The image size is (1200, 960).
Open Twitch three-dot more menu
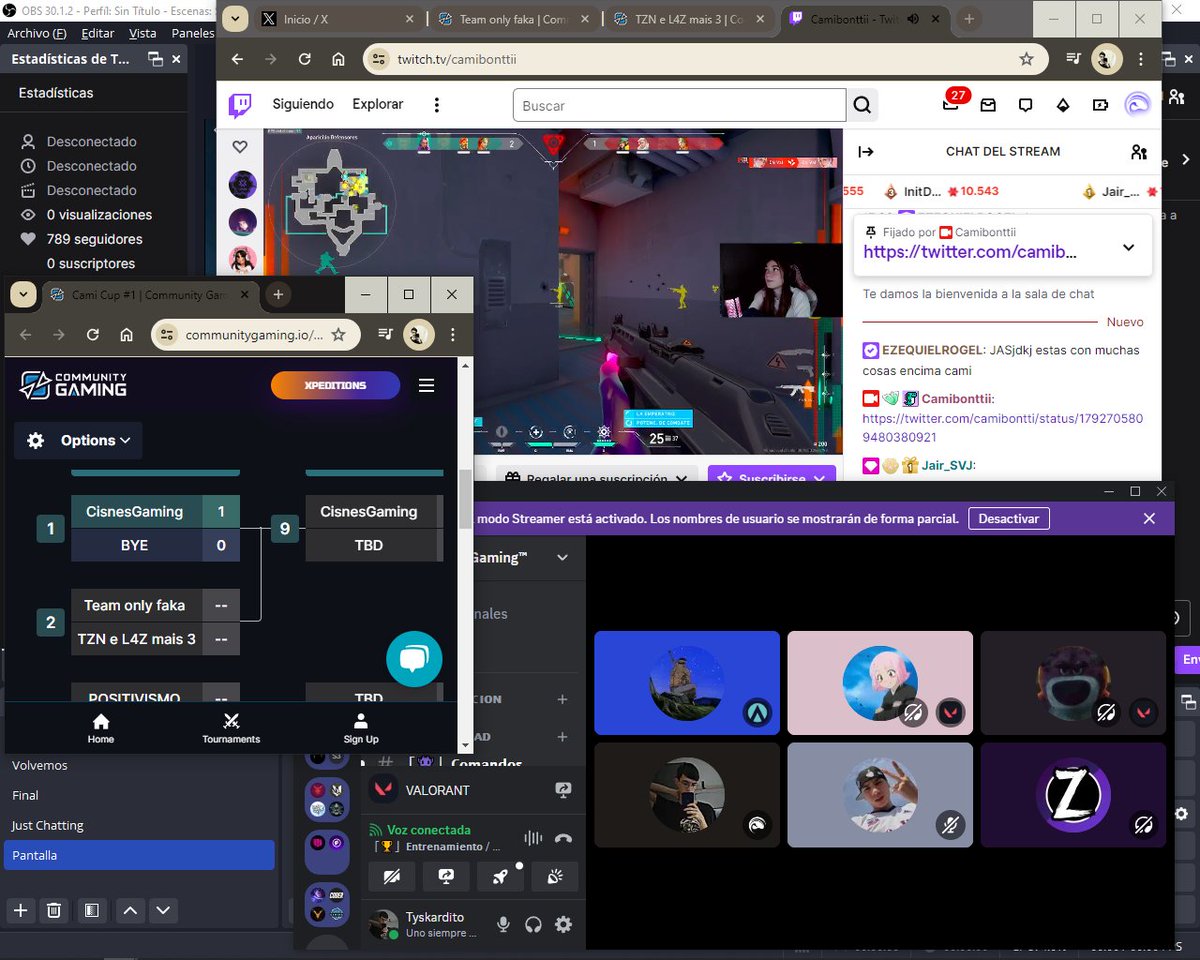pyautogui.click(x=436, y=105)
